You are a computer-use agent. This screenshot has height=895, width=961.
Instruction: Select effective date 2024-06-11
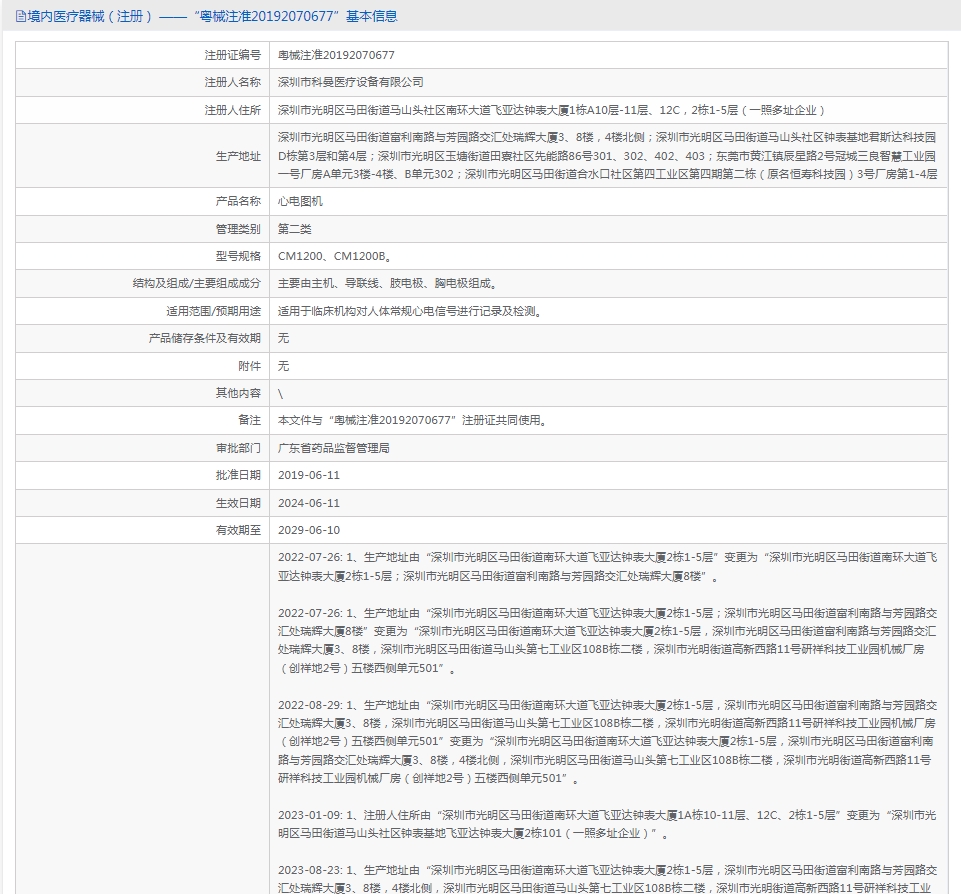click(309, 503)
